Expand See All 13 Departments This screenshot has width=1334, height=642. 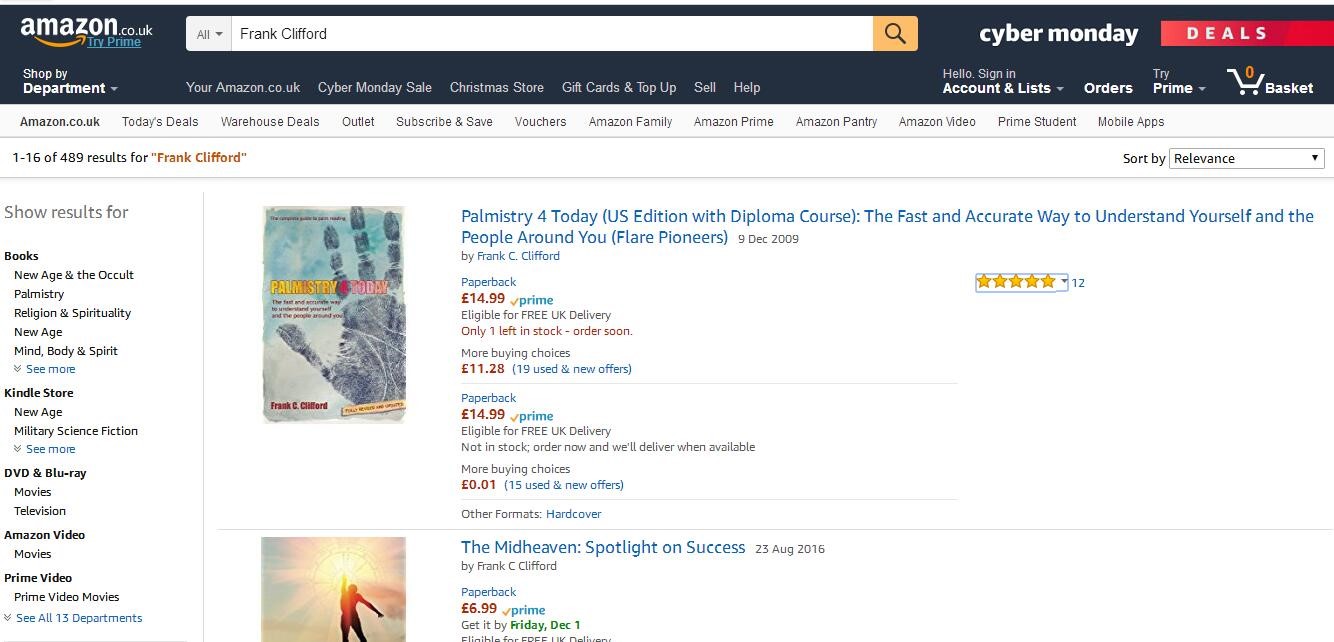[78, 618]
